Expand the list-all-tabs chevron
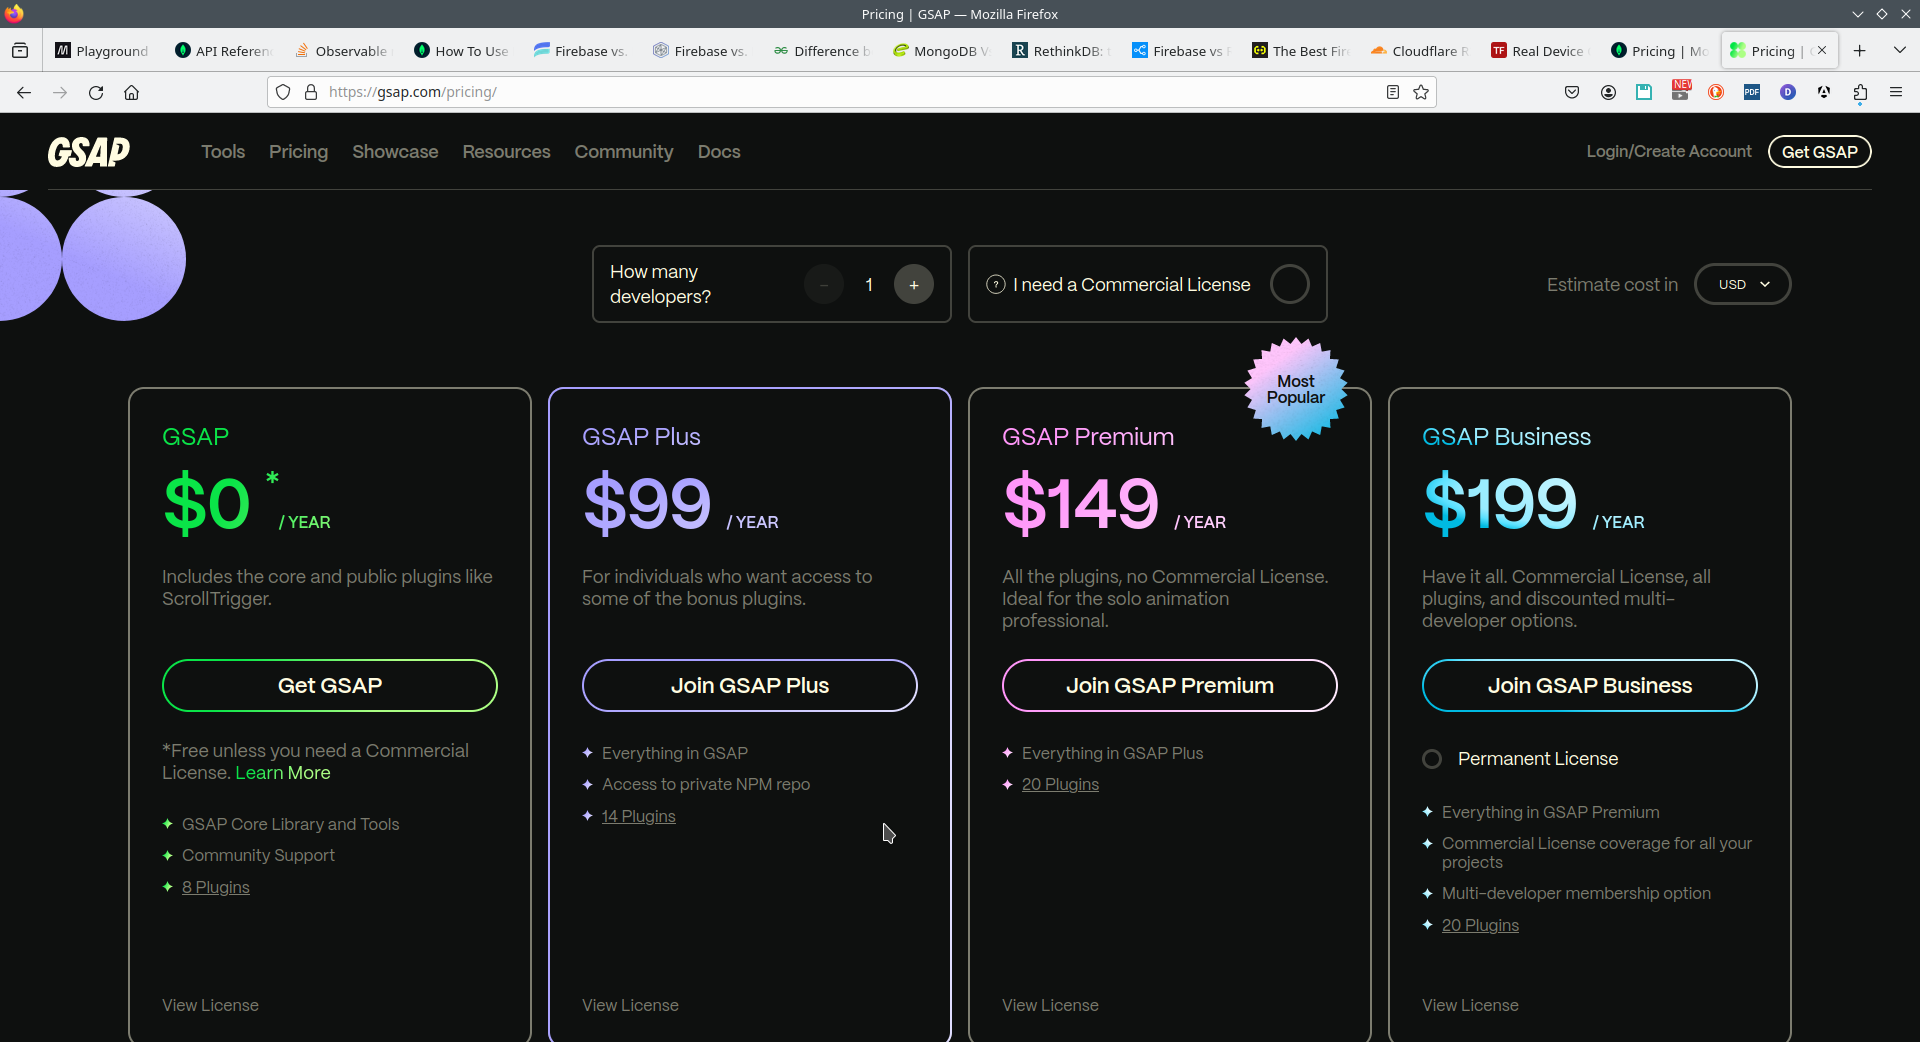1920x1042 pixels. click(x=1900, y=50)
